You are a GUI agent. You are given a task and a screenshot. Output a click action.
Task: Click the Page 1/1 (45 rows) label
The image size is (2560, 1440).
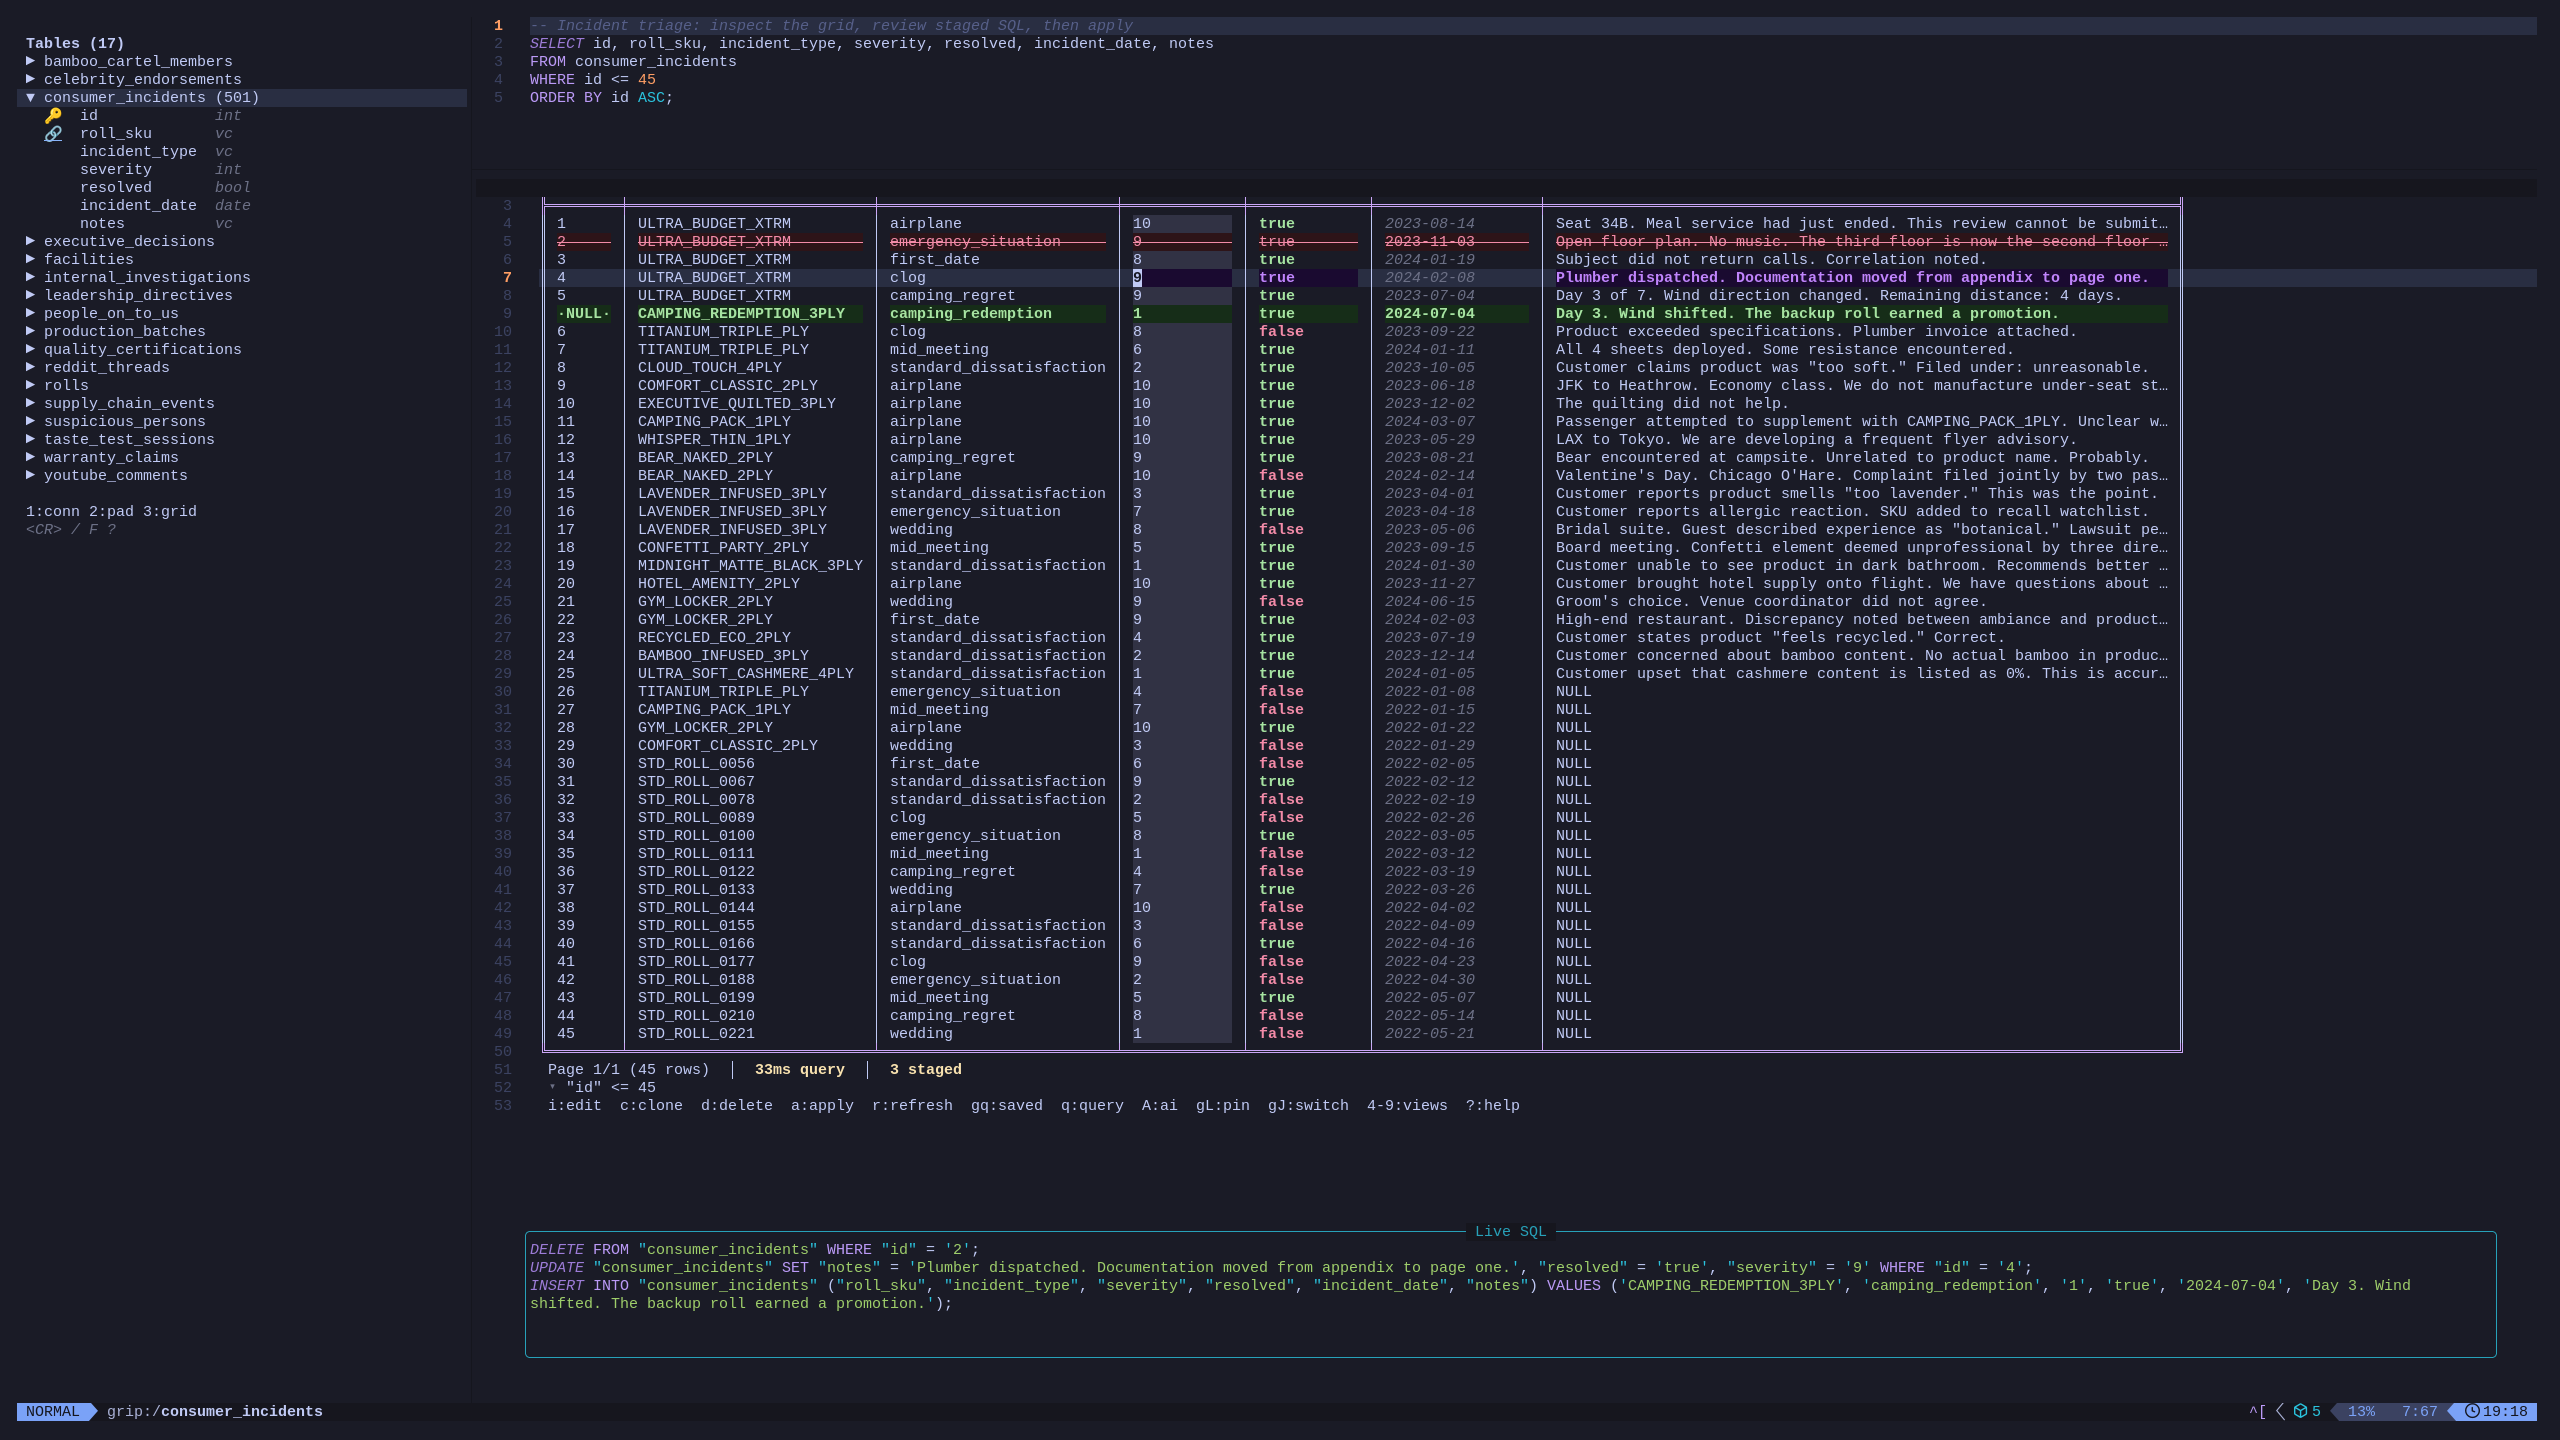tap(629, 1070)
